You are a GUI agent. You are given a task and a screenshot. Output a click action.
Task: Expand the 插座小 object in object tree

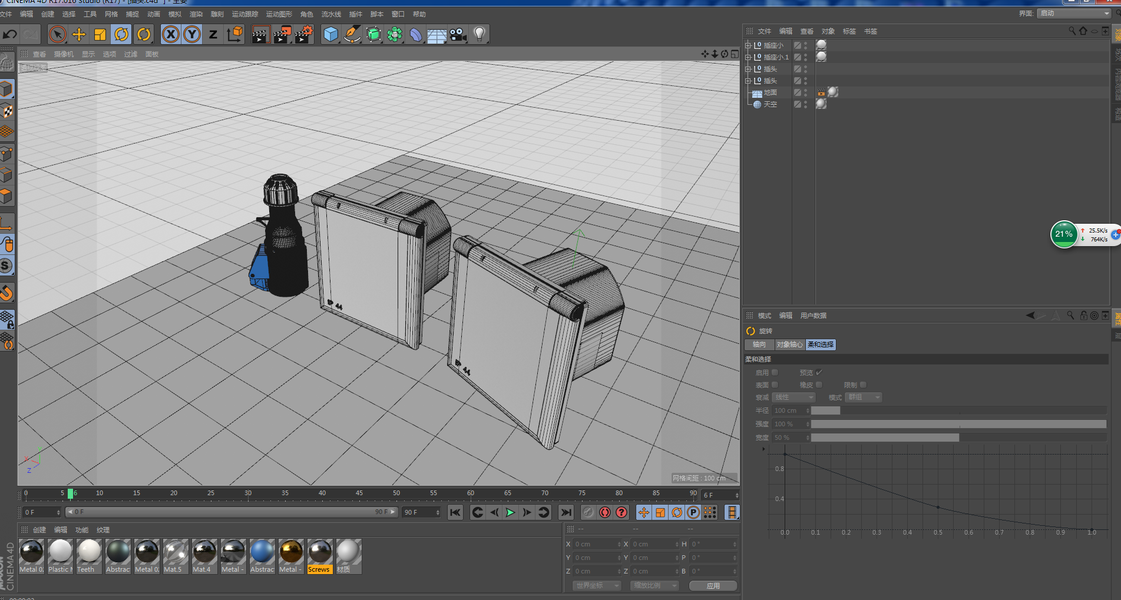tap(748, 45)
